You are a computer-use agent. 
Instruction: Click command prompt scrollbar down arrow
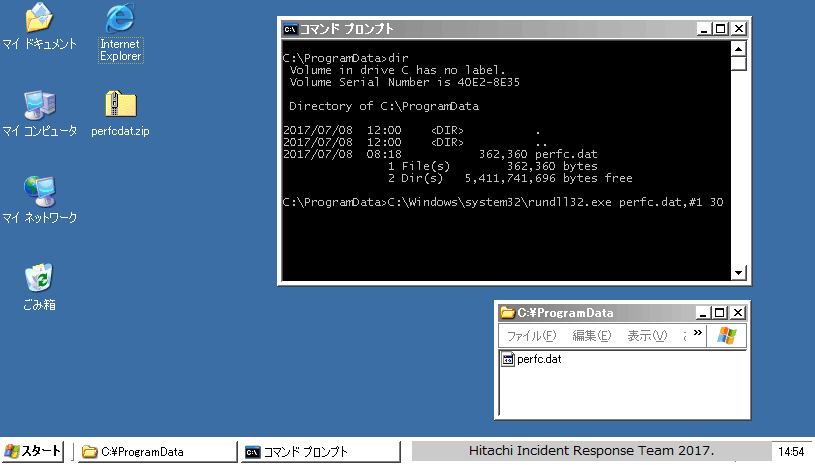pos(739,272)
